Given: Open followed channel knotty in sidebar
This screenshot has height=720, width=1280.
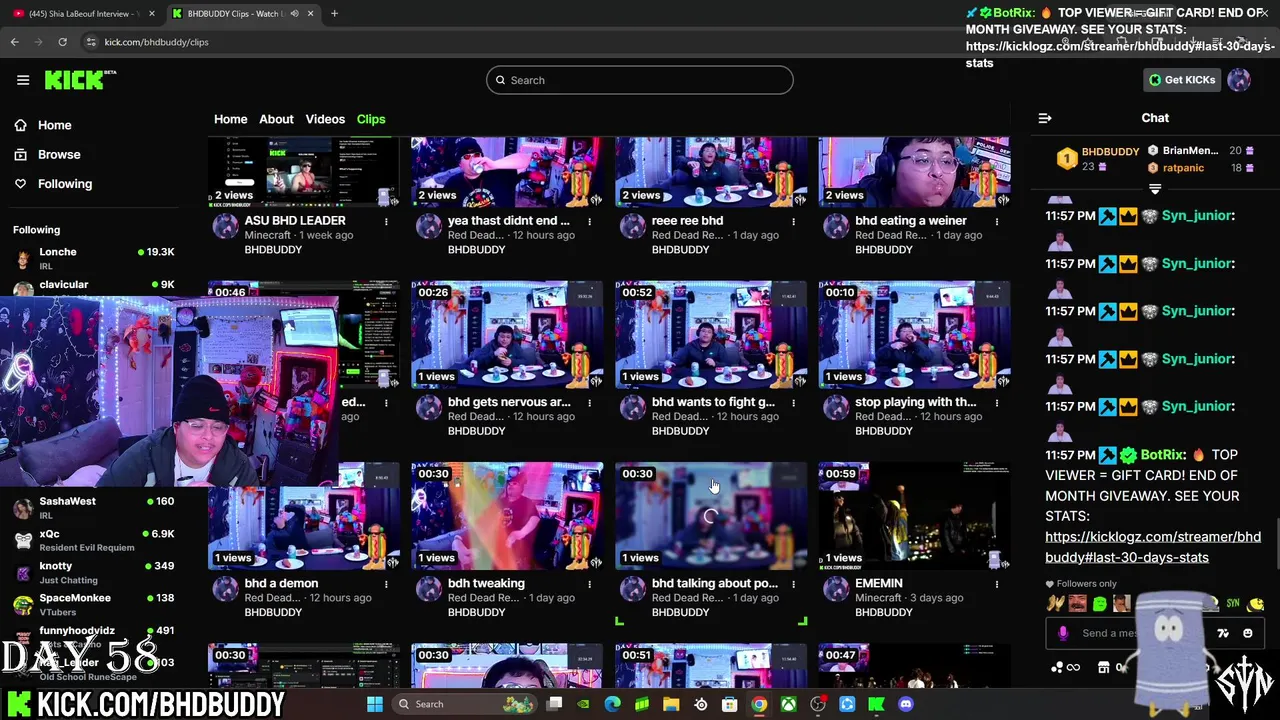Looking at the screenshot, I should click(93, 573).
